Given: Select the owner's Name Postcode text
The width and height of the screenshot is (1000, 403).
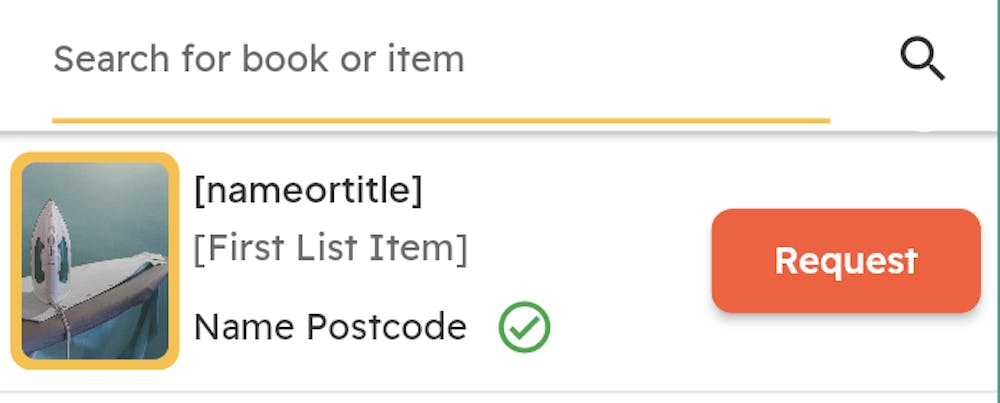Looking at the screenshot, I should pyautogui.click(x=330, y=327).
